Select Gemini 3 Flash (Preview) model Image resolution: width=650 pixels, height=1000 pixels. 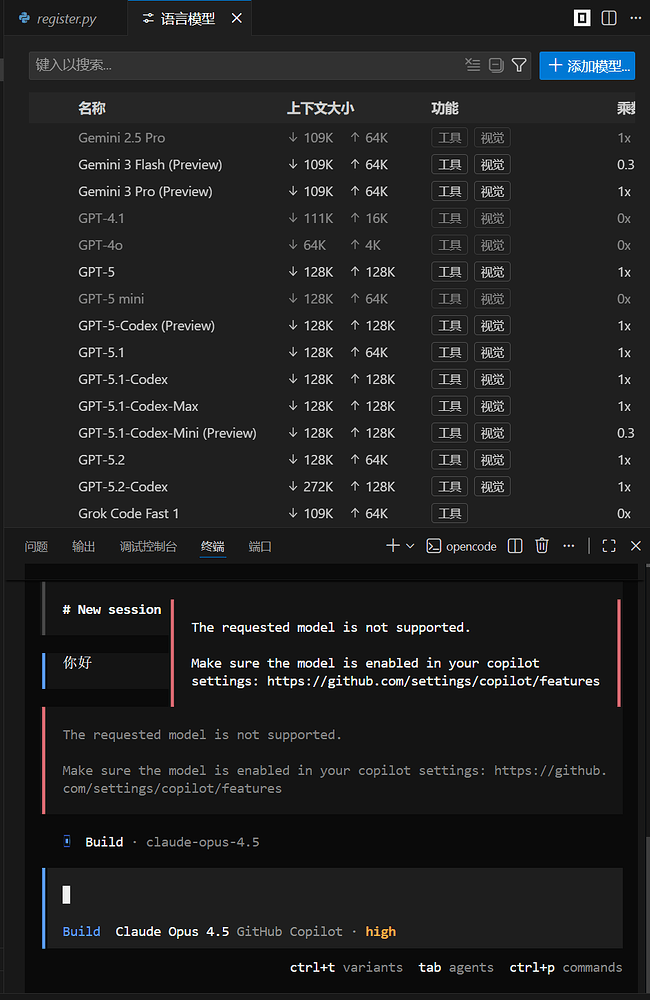tap(332, 165)
